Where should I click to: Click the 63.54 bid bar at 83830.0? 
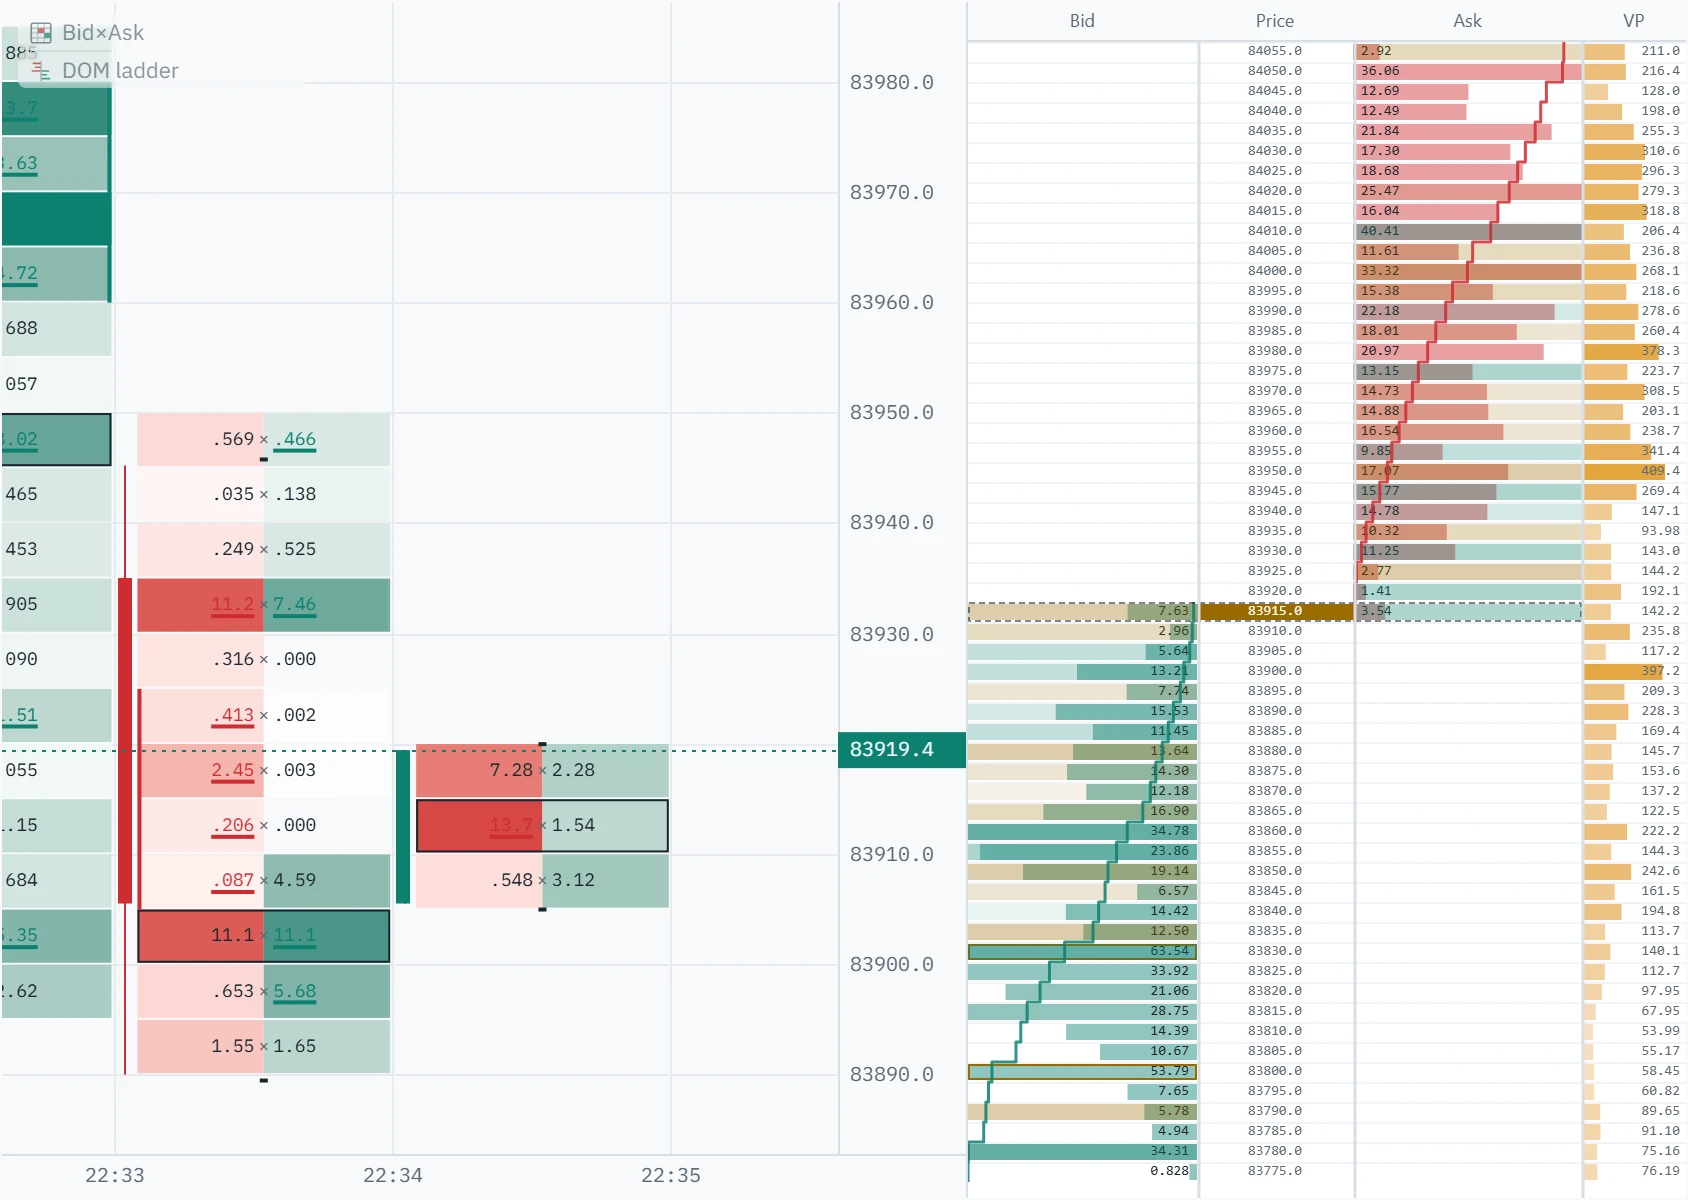click(1082, 951)
